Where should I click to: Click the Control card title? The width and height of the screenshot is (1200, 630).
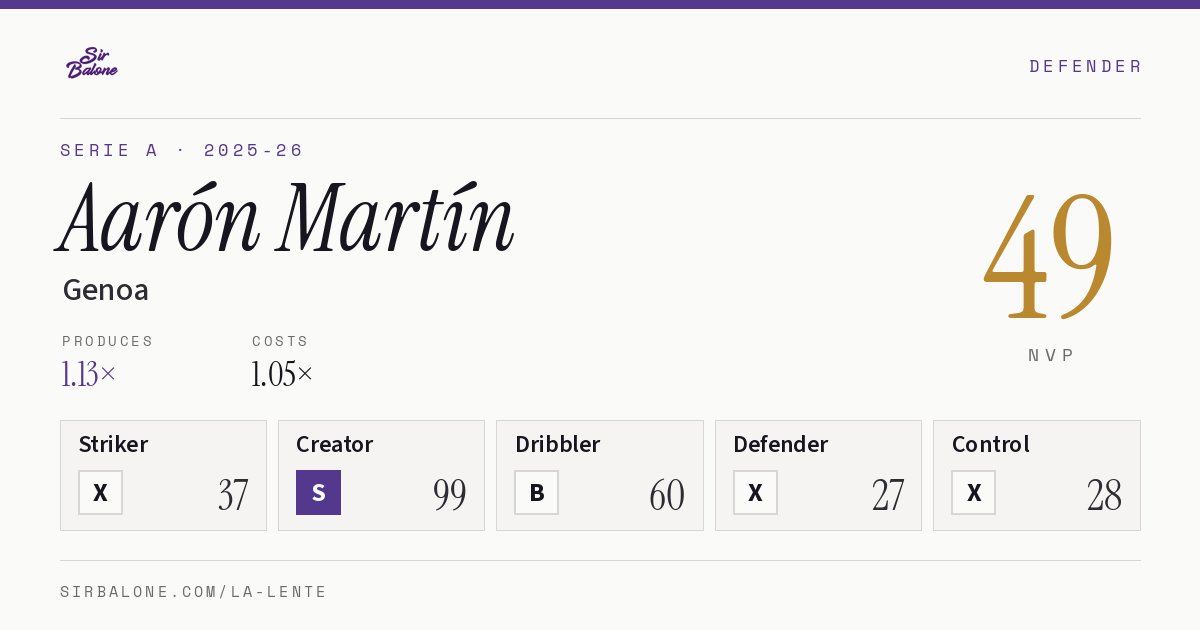(x=991, y=444)
